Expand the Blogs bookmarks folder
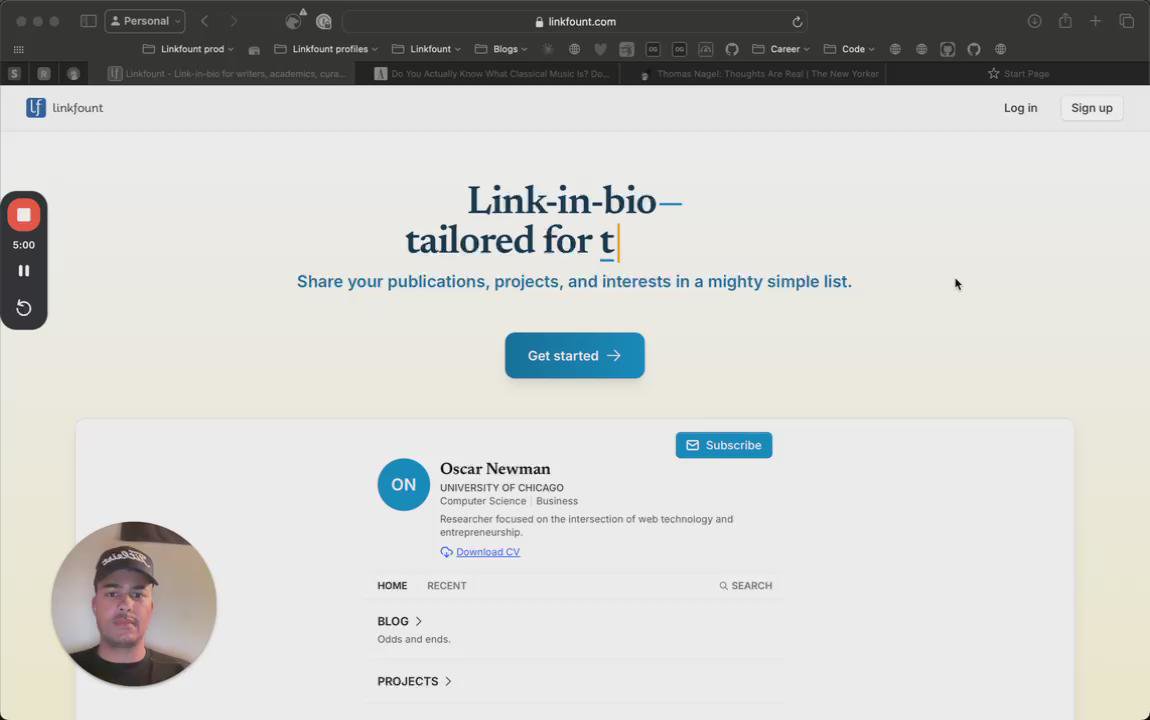The height and width of the screenshot is (720, 1150). pyautogui.click(x=501, y=49)
